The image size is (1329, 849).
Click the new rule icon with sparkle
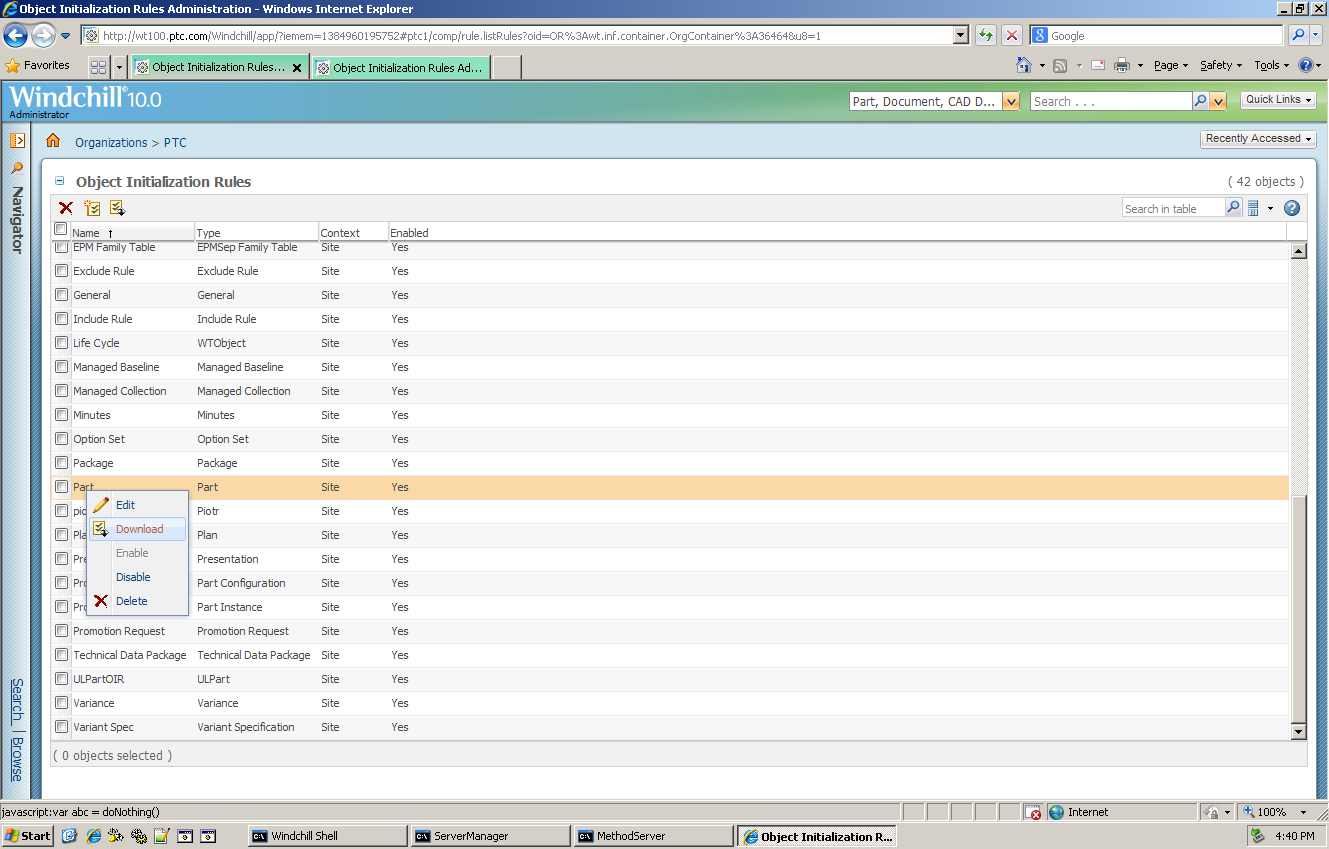point(92,208)
